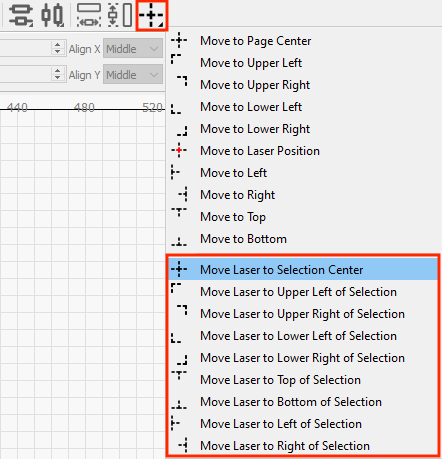Choose Move Laser to Selection Center
442x459 pixels.
click(x=303, y=269)
